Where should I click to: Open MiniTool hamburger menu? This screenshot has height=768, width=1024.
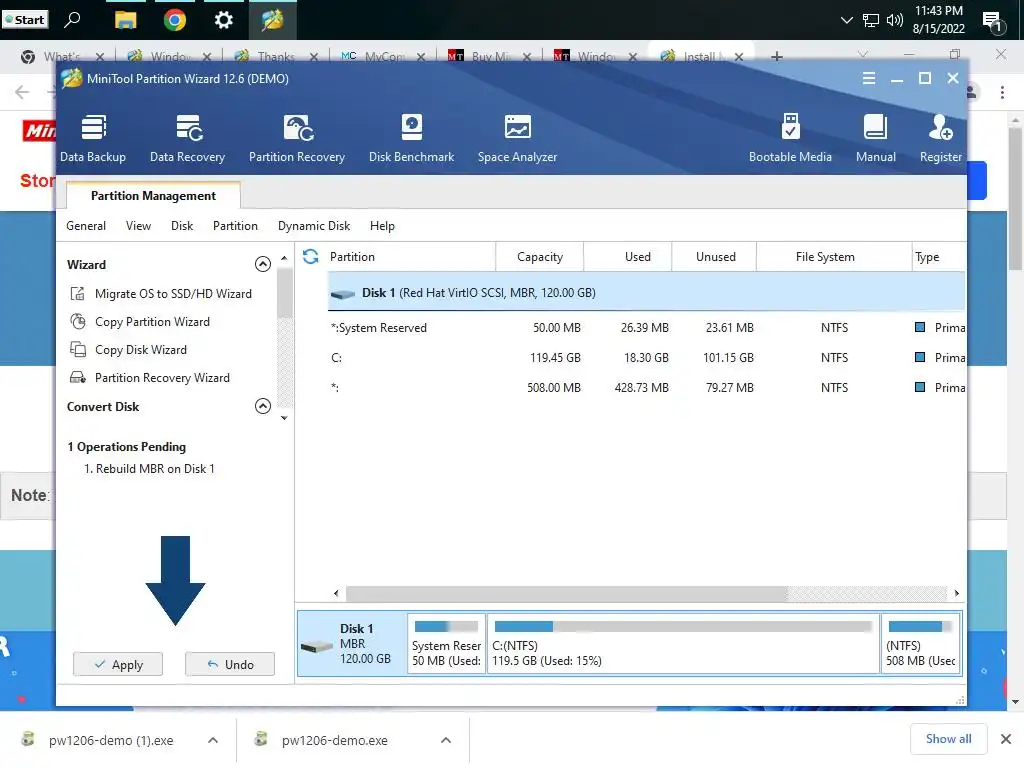869,78
